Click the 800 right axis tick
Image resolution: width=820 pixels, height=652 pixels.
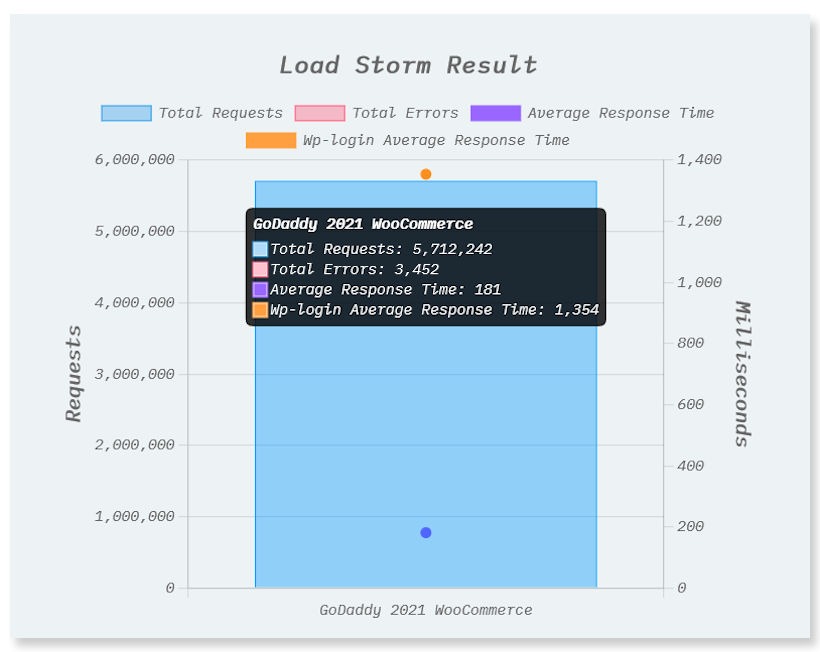(690, 343)
